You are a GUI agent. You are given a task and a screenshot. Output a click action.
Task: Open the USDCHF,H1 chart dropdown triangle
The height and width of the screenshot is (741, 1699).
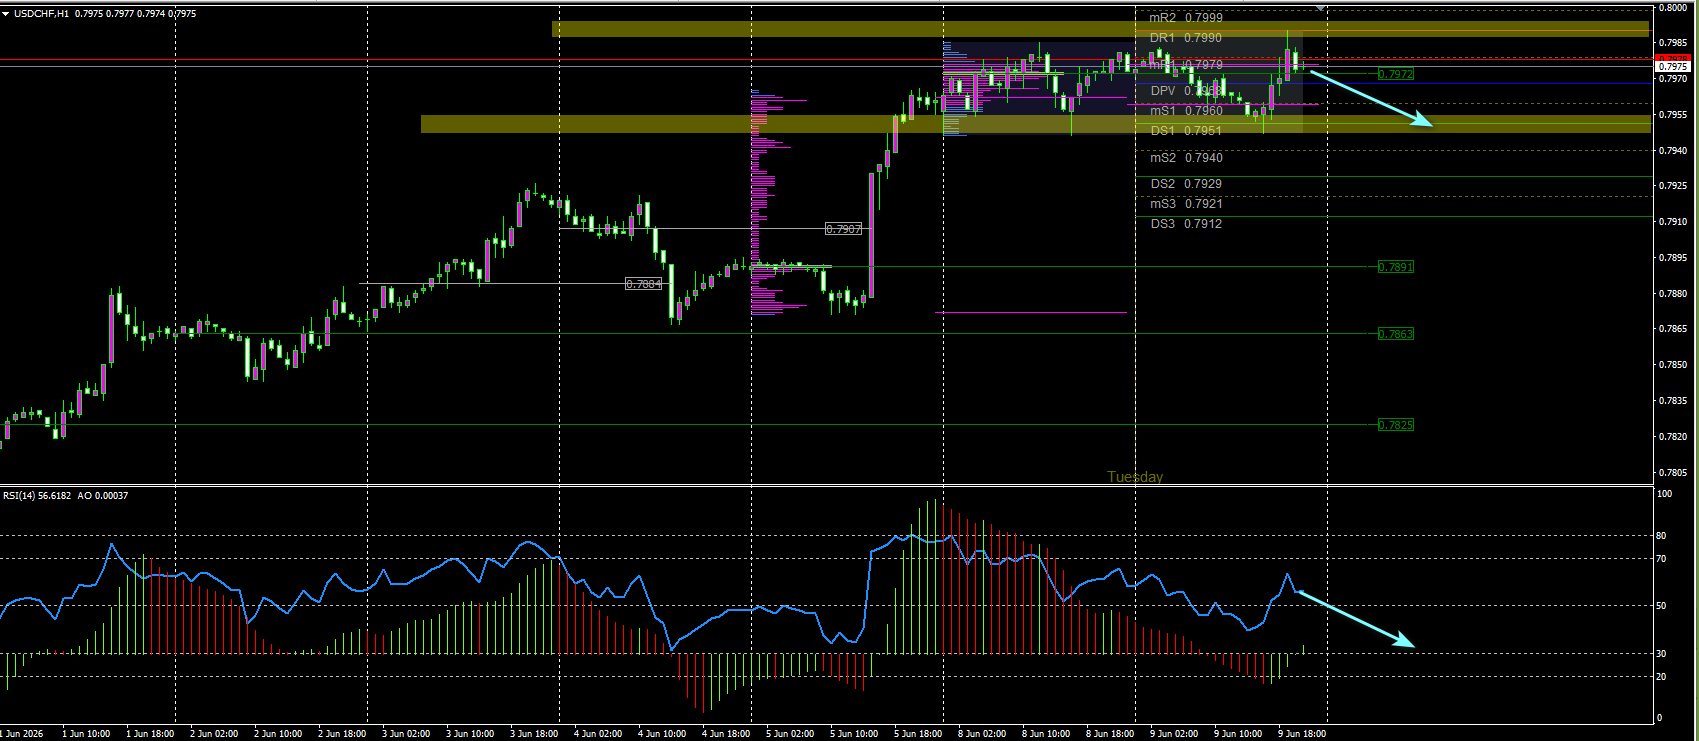(x=6, y=14)
